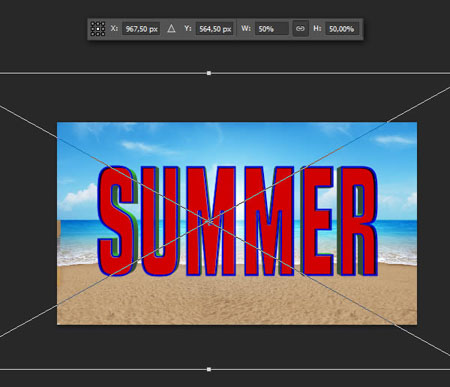Click the Y: label in options bar

tap(188, 29)
